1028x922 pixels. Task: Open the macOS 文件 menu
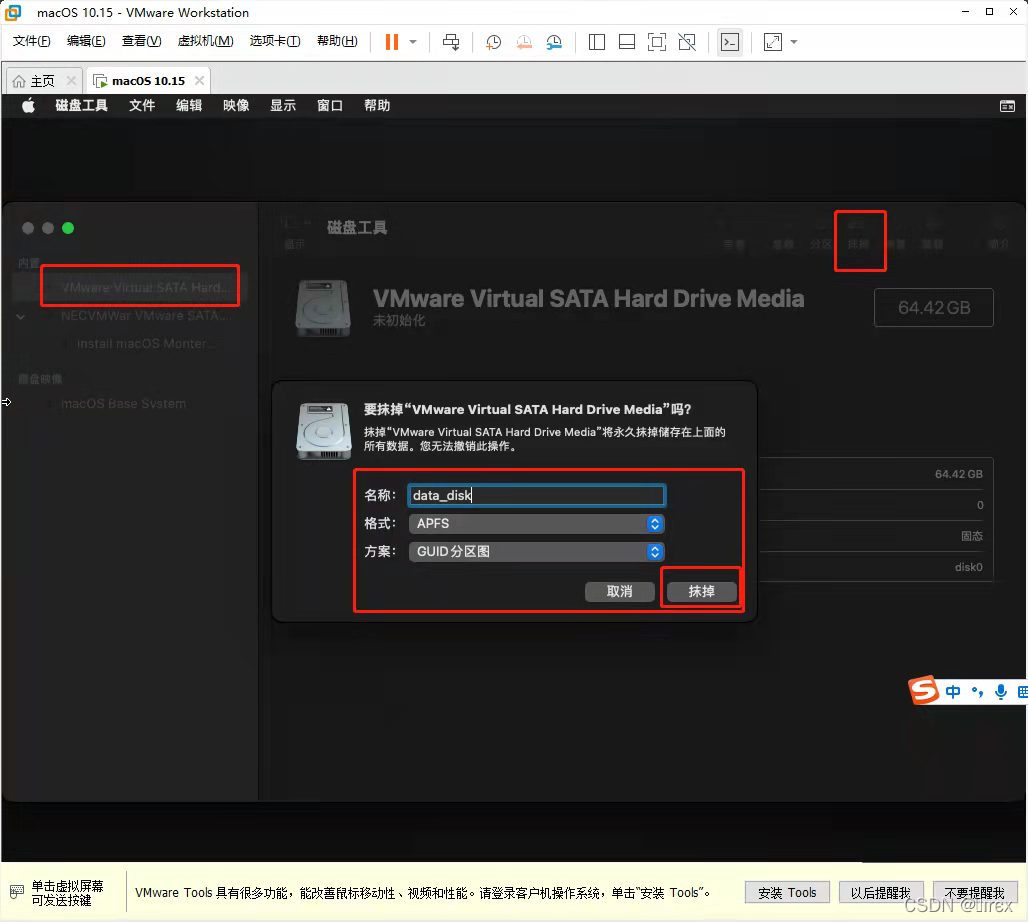[142, 106]
